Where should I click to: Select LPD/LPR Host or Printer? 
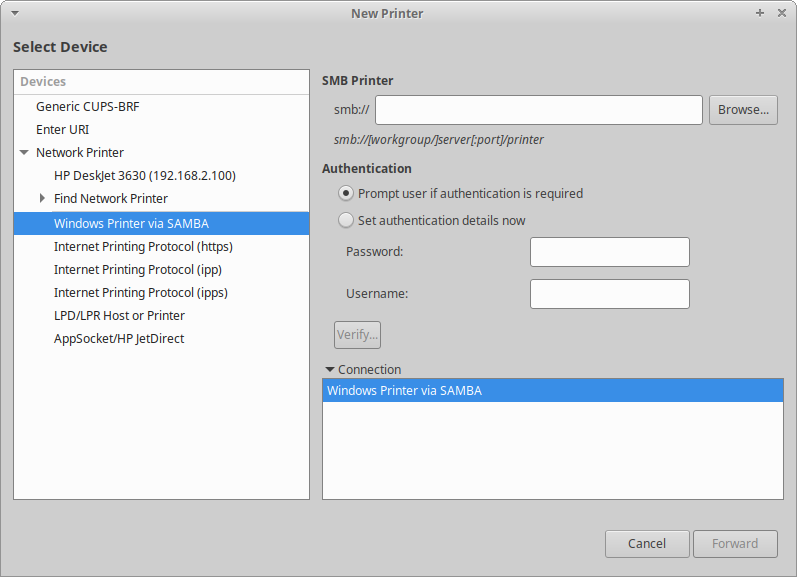pyautogui.click(x=119, y=315)
